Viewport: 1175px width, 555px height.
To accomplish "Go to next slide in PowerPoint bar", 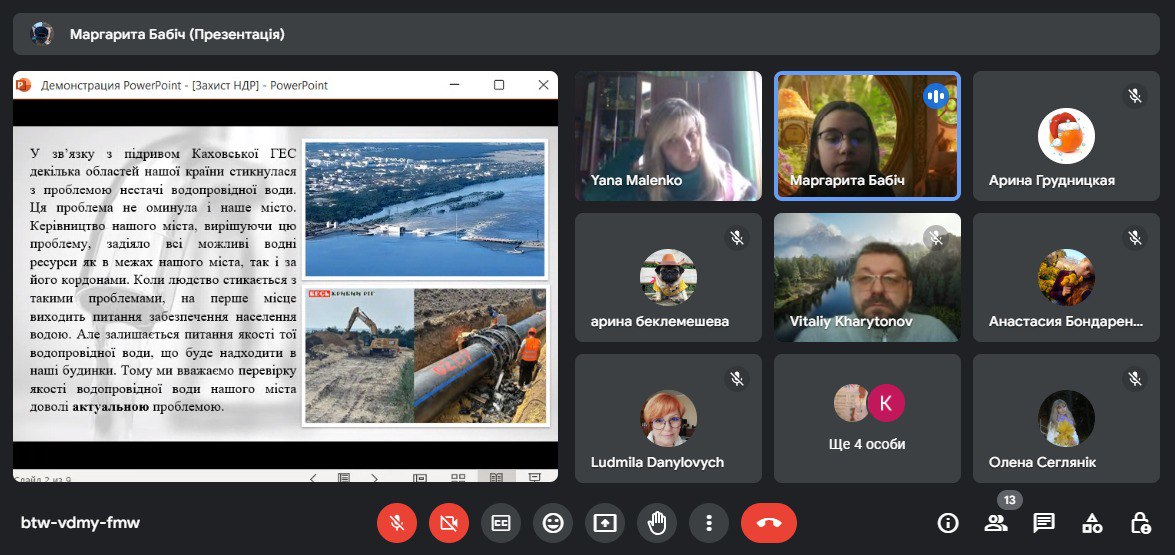I will pos(375,478).
